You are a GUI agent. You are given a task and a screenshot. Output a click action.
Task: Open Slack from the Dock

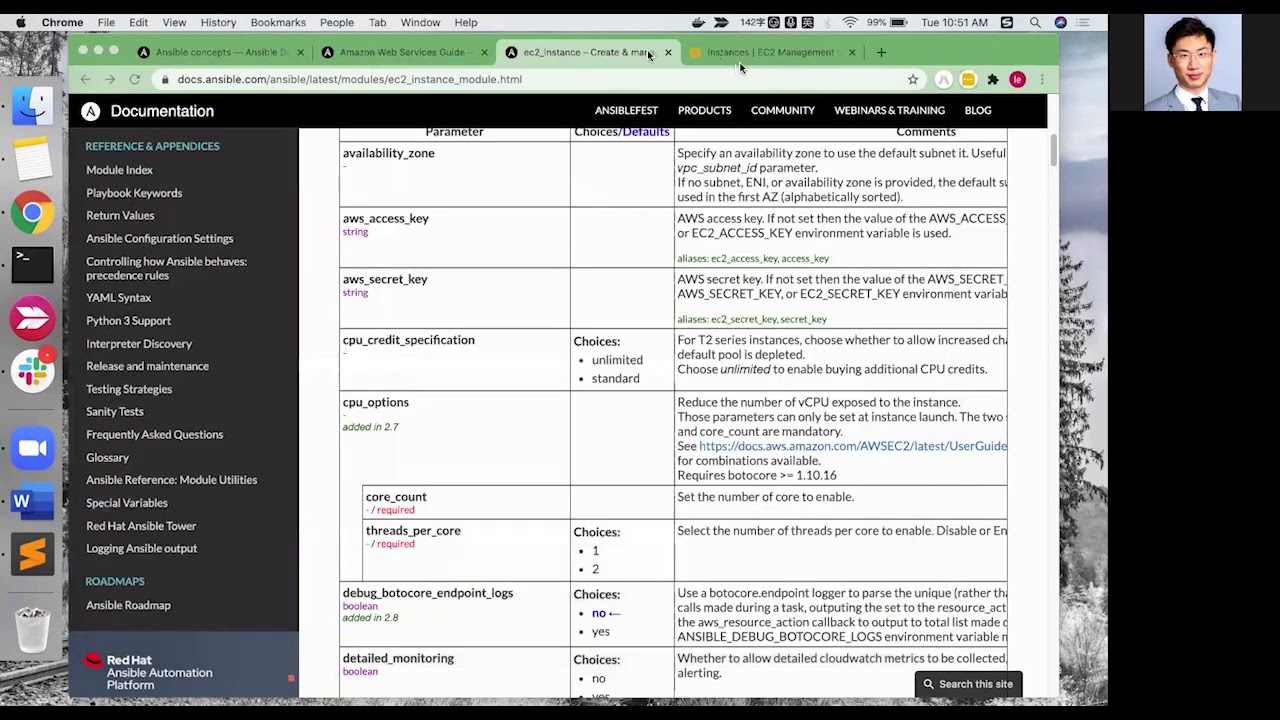[32, 371]
